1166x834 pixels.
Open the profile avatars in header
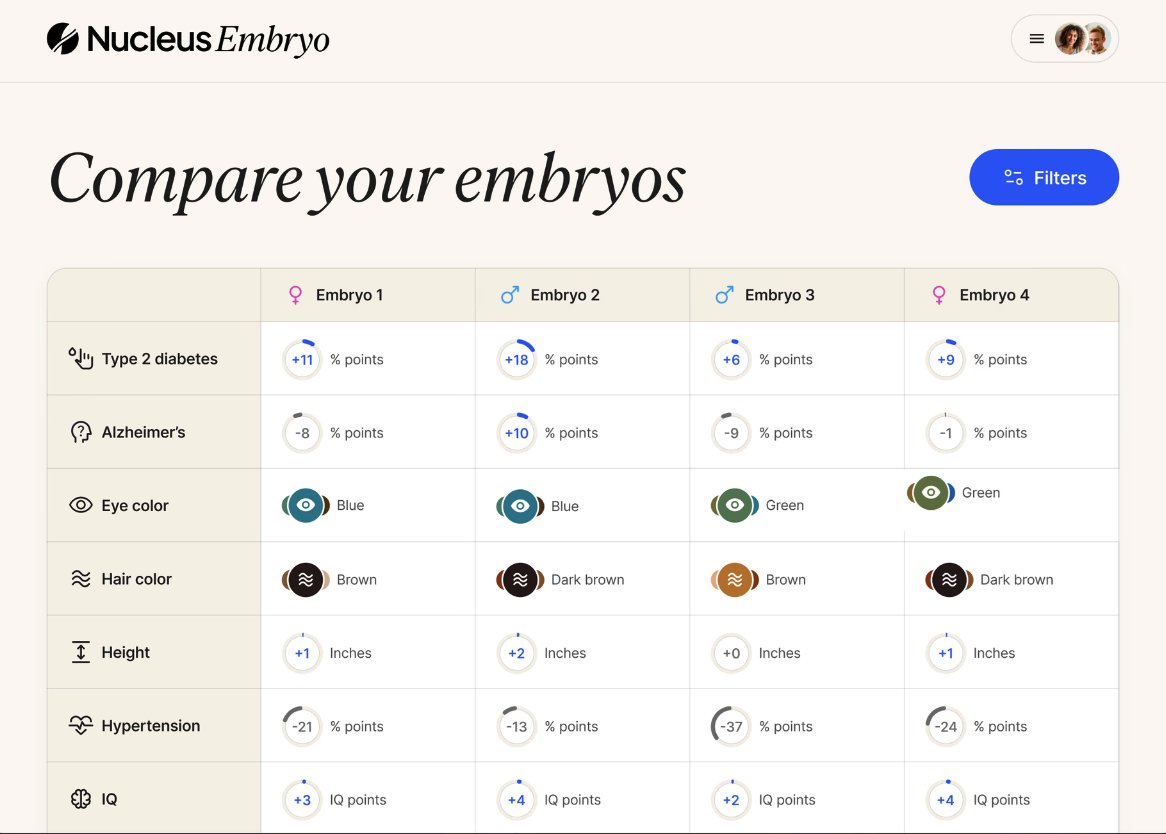coord(1083,39)
